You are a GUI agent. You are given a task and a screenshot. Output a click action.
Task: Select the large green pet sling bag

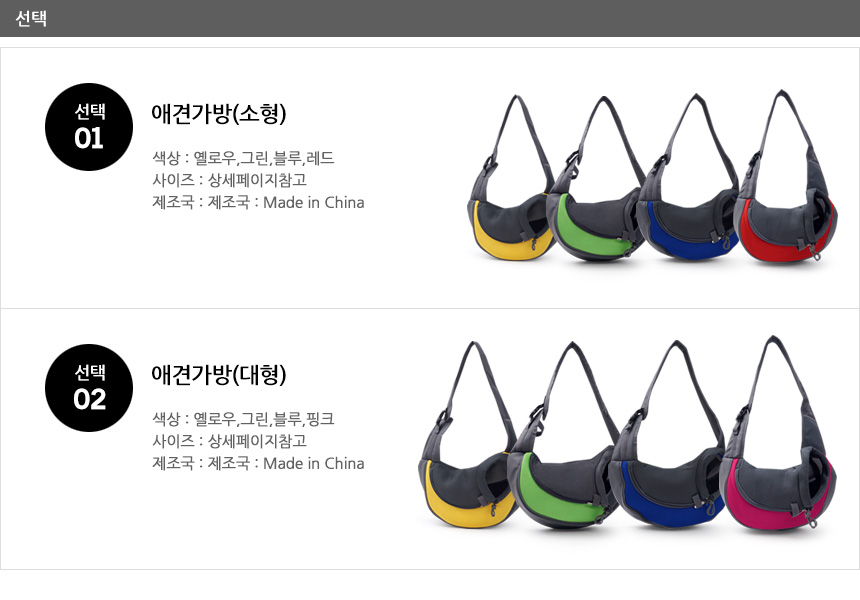click(563, 435)
